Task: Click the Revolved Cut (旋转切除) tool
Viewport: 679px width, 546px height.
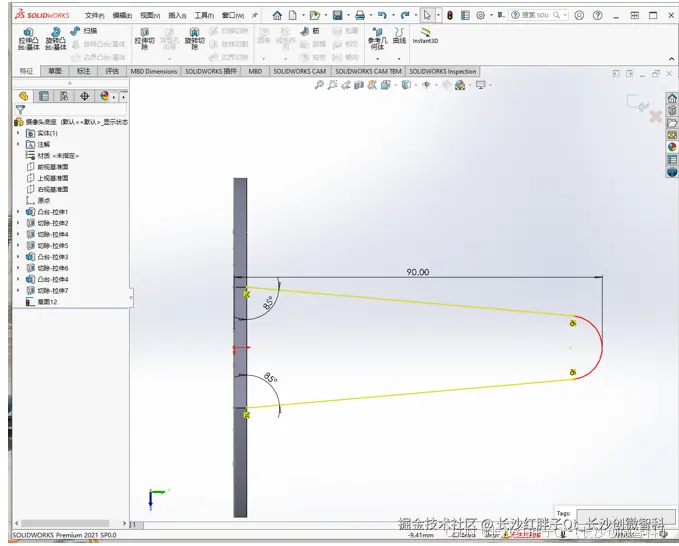Action: coord(194,38)
